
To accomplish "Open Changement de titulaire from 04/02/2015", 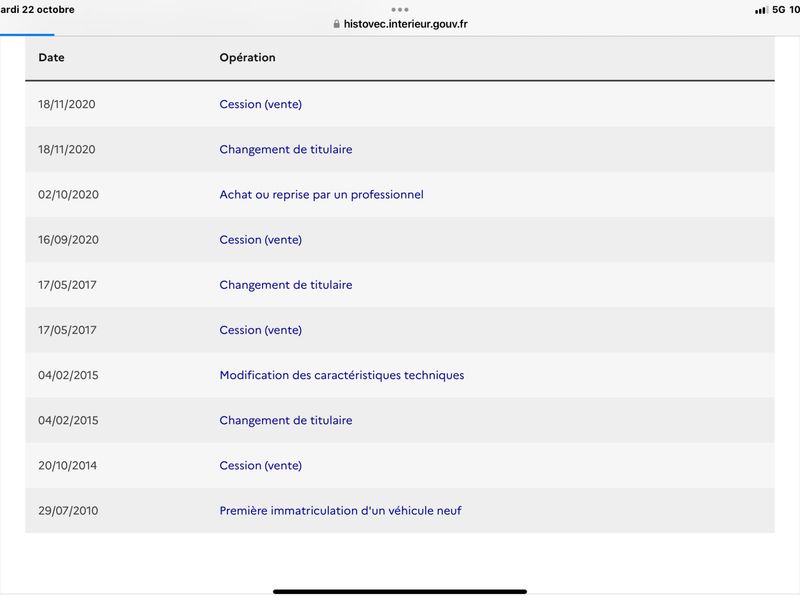I will coord(286,420).
